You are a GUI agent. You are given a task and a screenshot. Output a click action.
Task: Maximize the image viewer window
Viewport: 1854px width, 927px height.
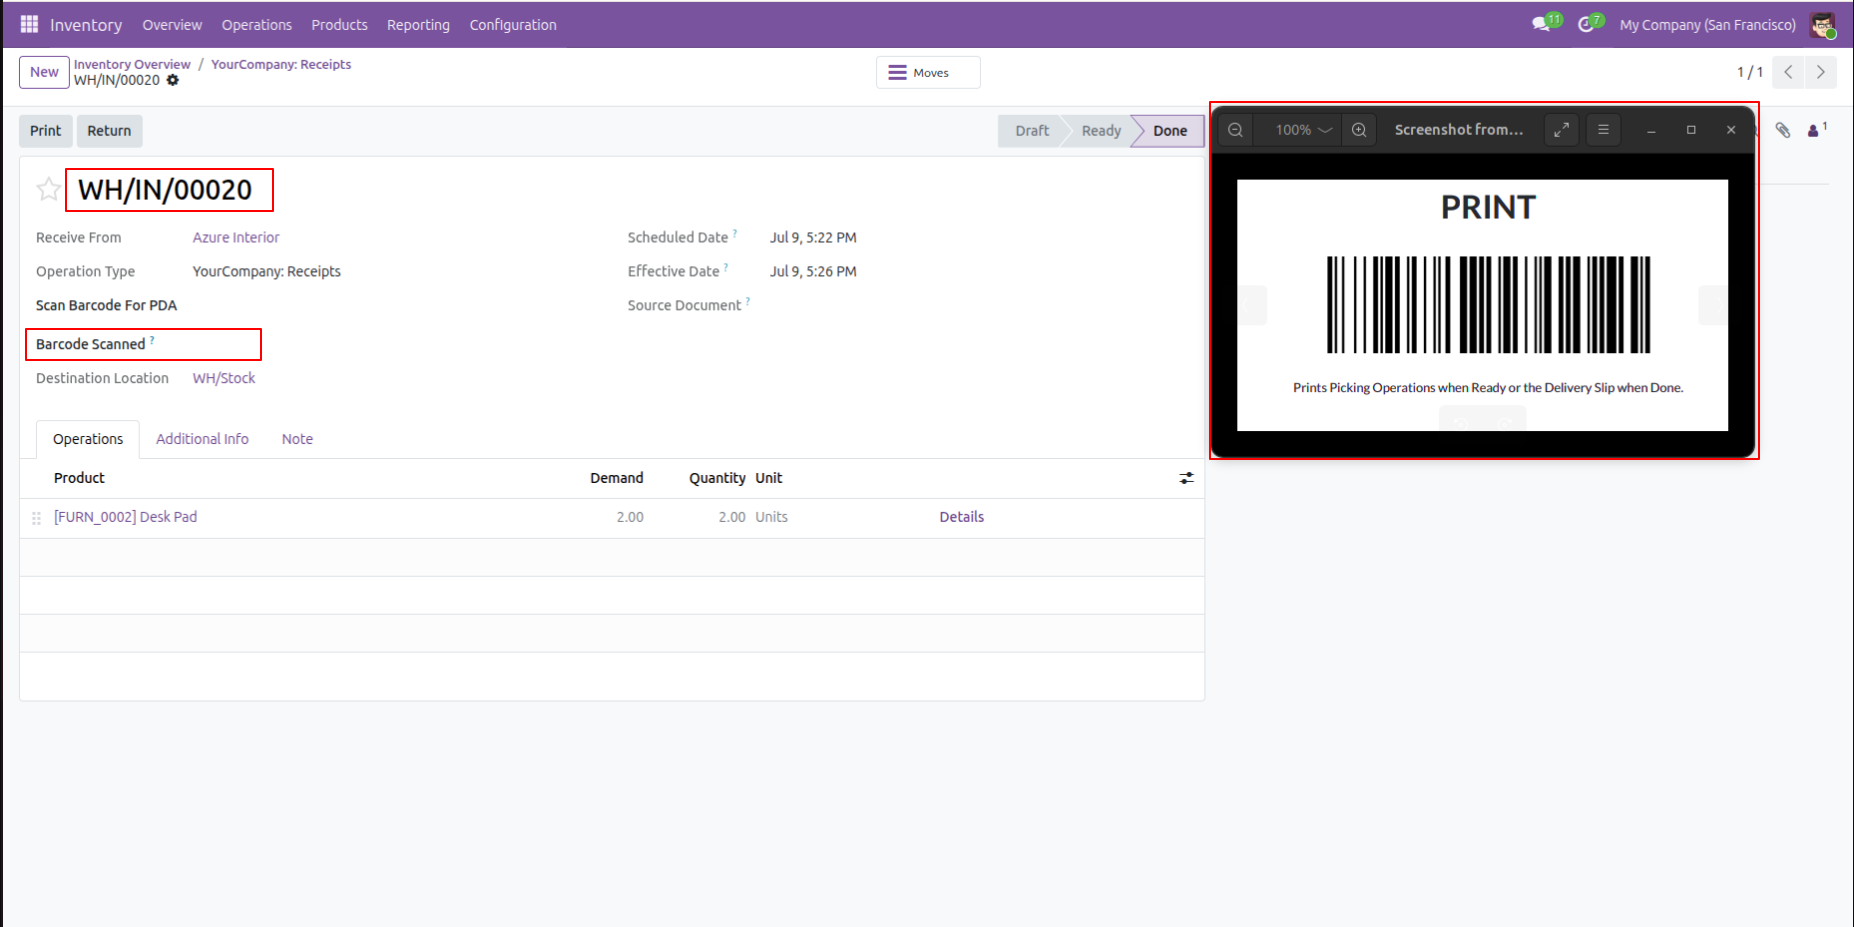point(1691,130)
